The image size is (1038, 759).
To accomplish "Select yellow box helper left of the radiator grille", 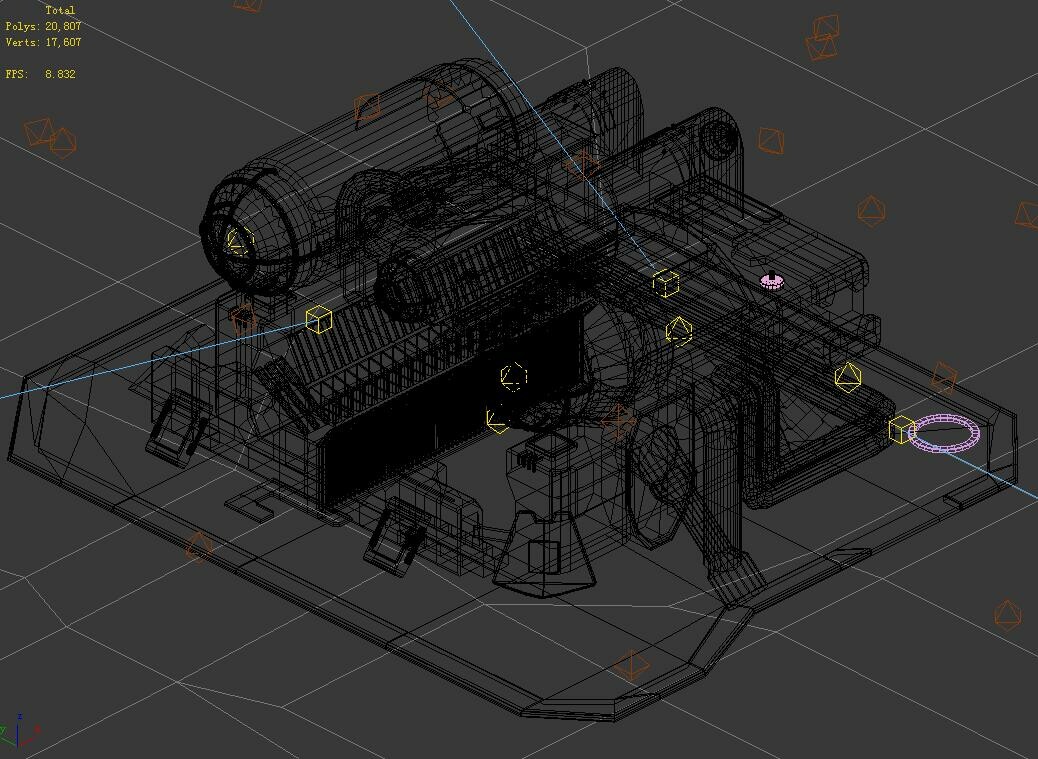I will [318, 320].
